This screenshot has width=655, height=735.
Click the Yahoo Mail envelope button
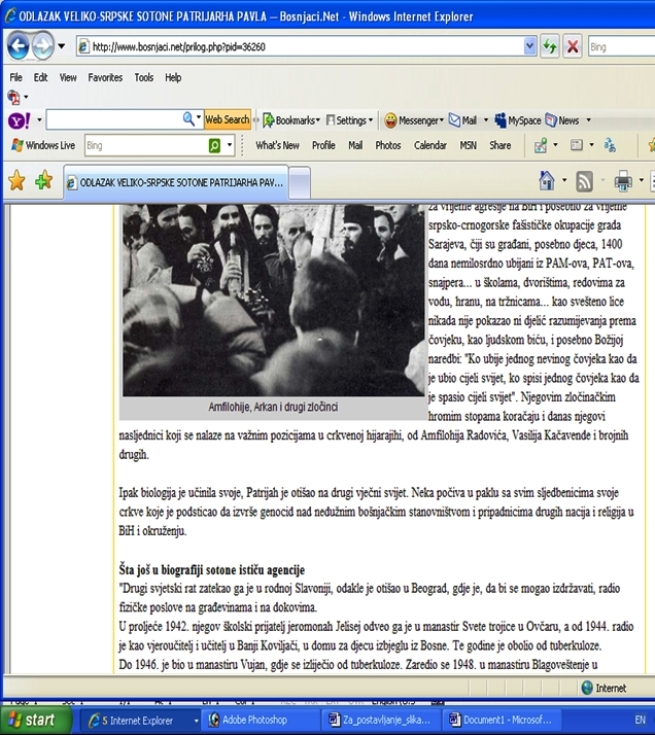coord(463,120)
